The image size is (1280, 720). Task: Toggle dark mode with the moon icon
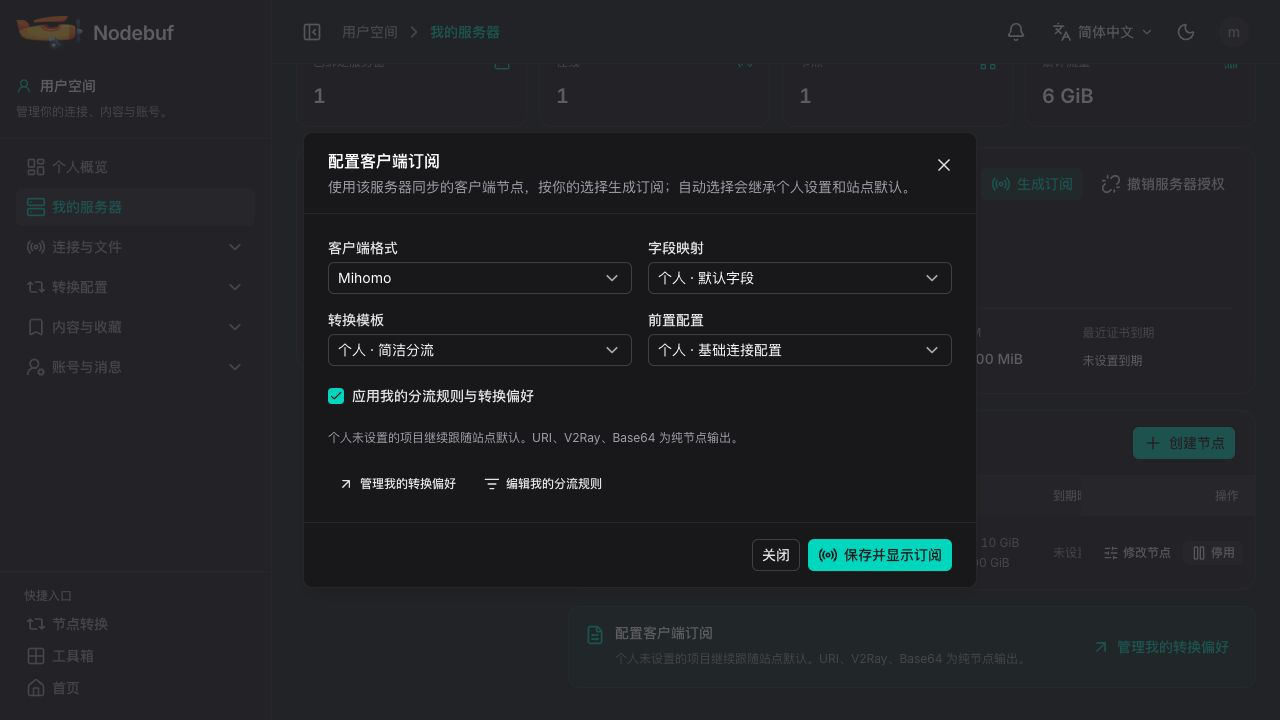click(x=1186, y=32)
